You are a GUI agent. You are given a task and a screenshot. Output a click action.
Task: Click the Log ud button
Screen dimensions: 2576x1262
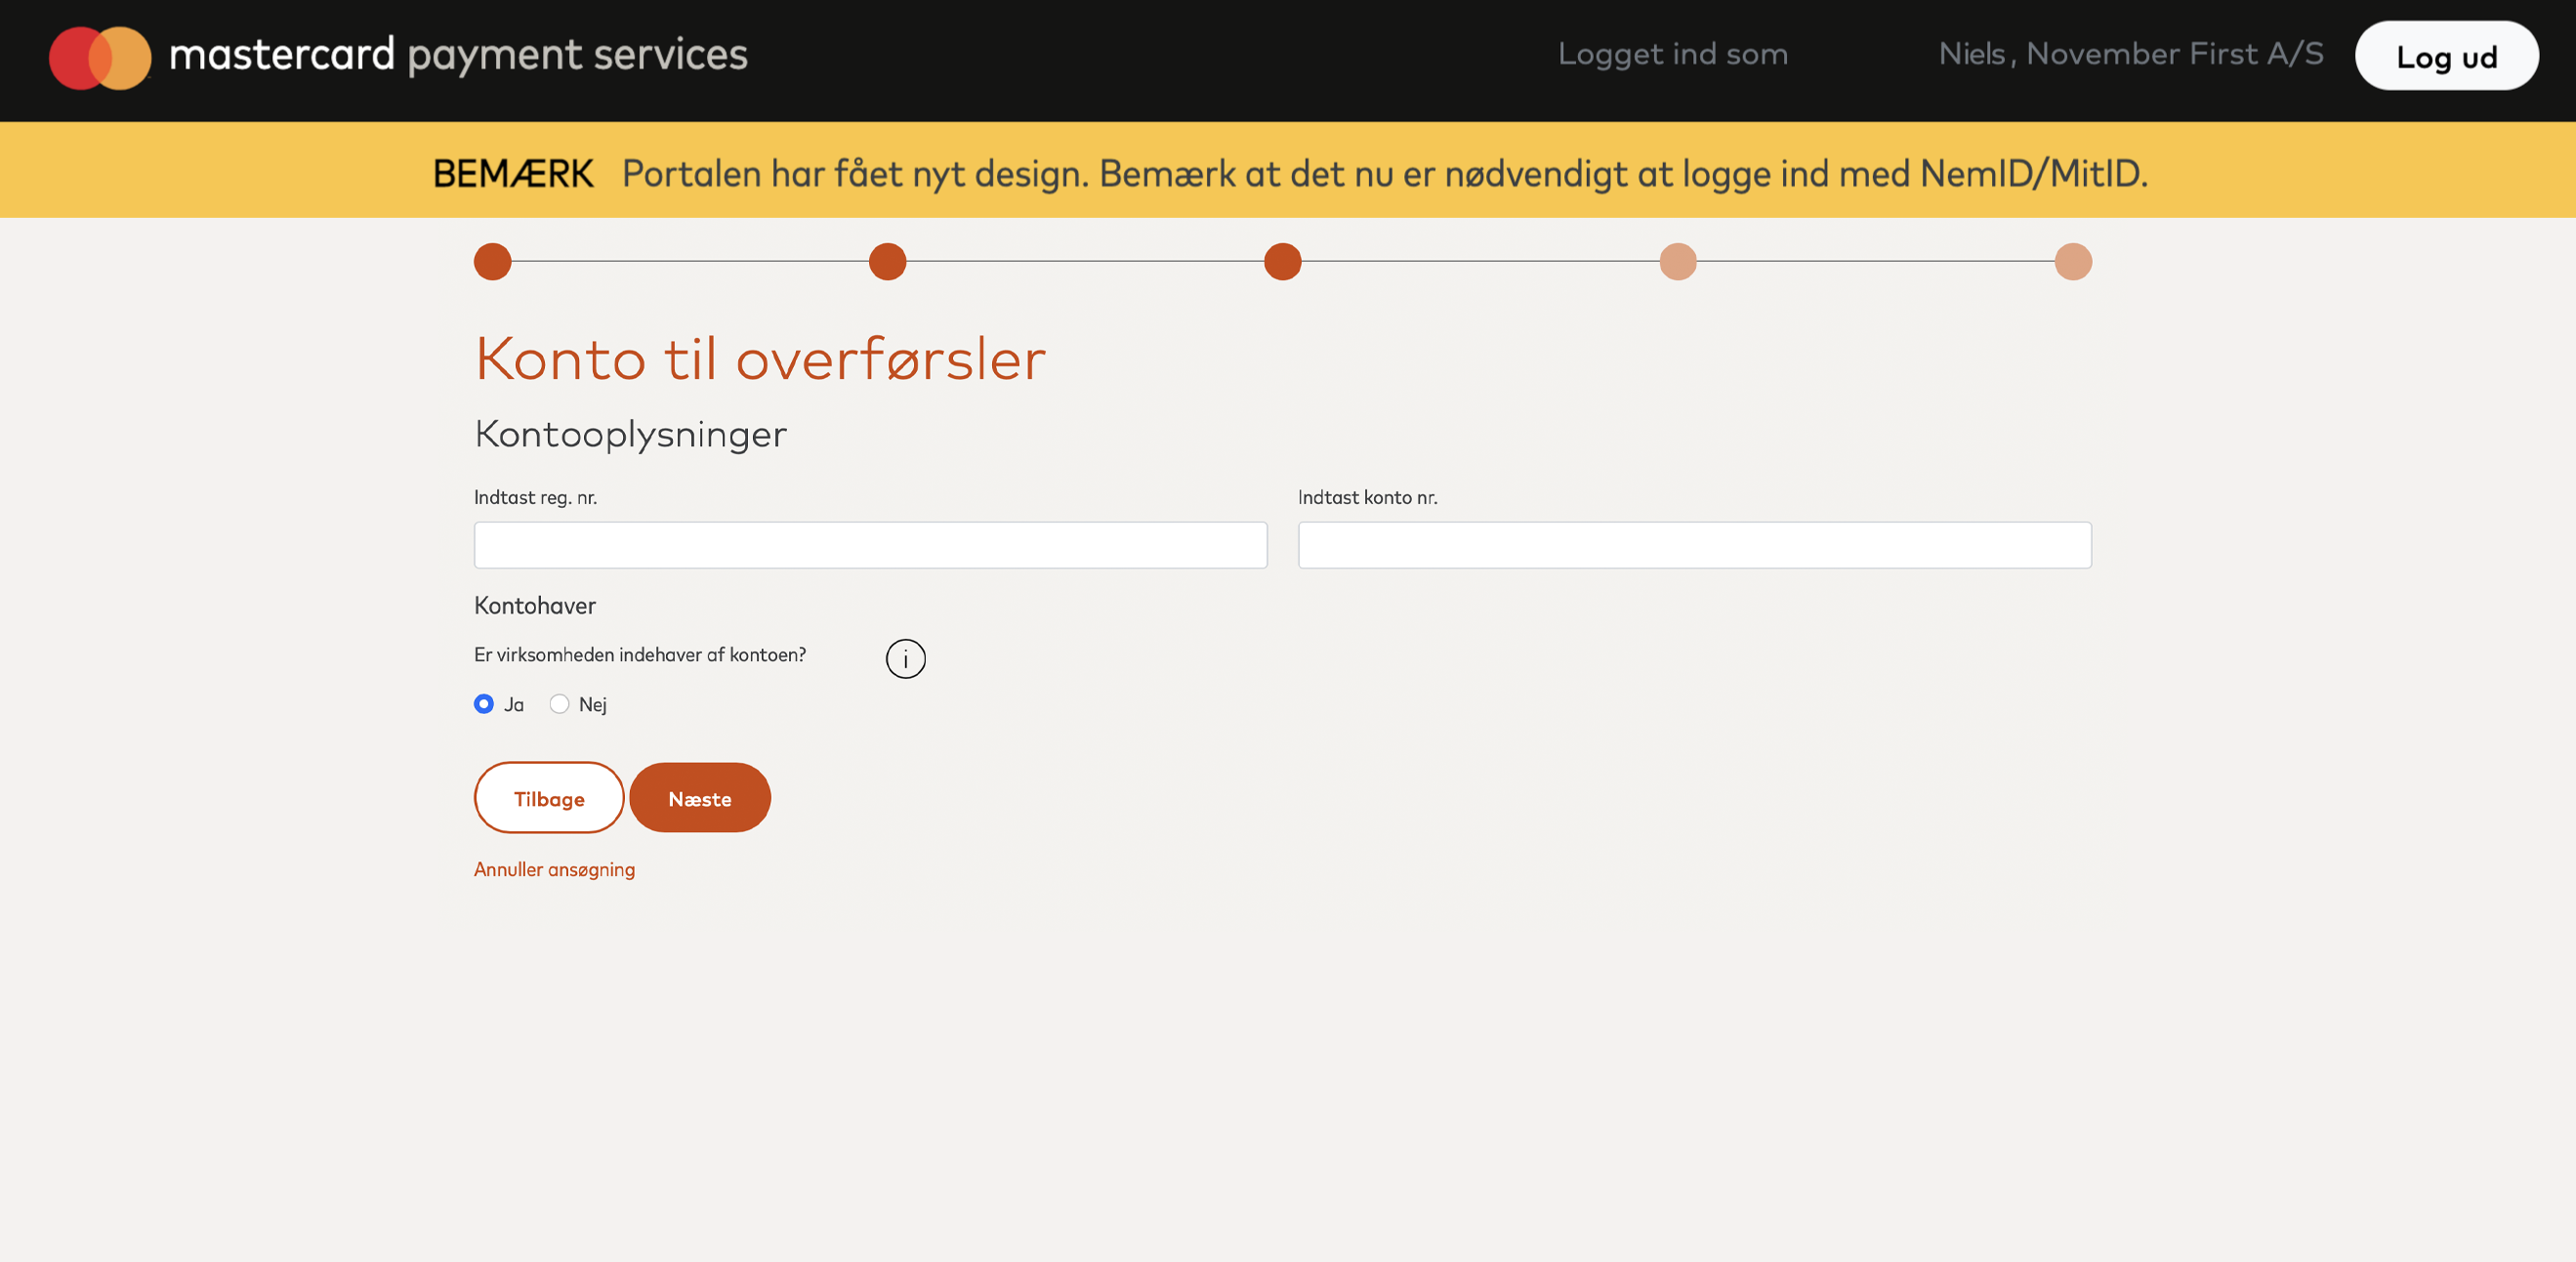(x=2446, y=56)
